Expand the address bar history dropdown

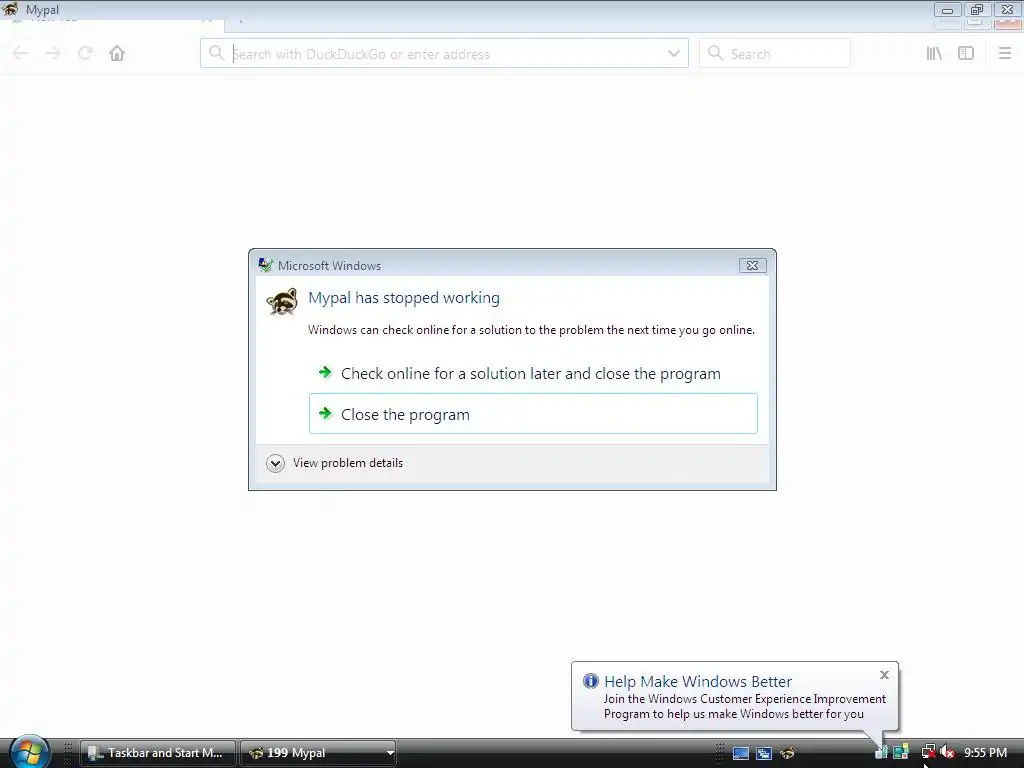(x=674, y=54)
